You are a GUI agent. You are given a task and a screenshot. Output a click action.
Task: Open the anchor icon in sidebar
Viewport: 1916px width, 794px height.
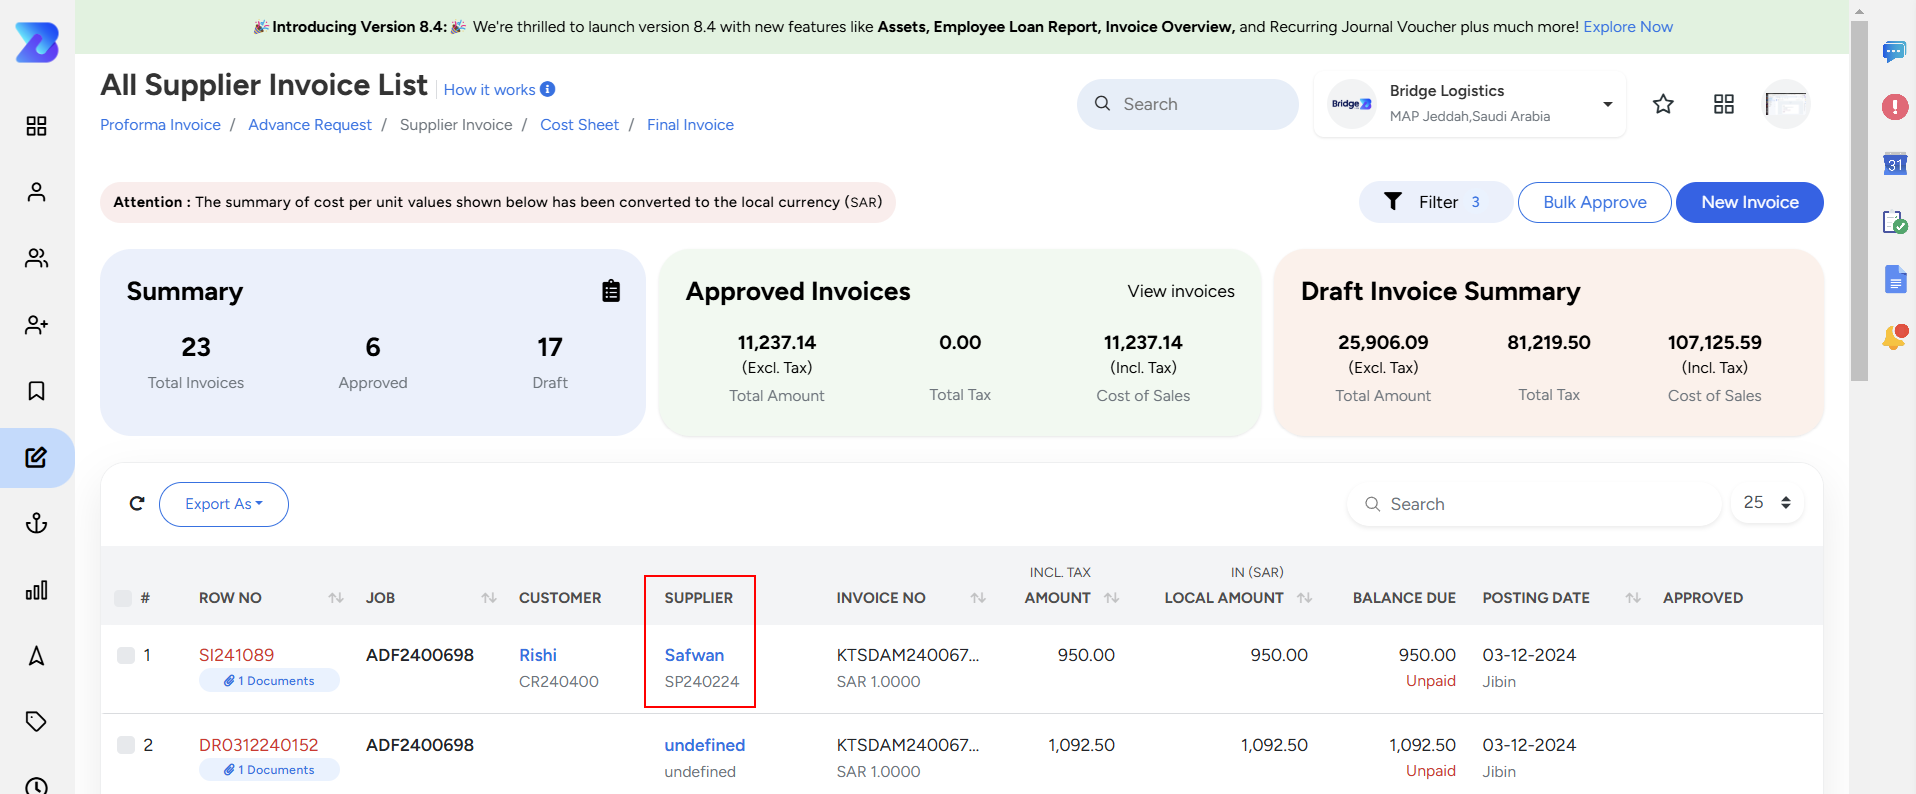36,523
